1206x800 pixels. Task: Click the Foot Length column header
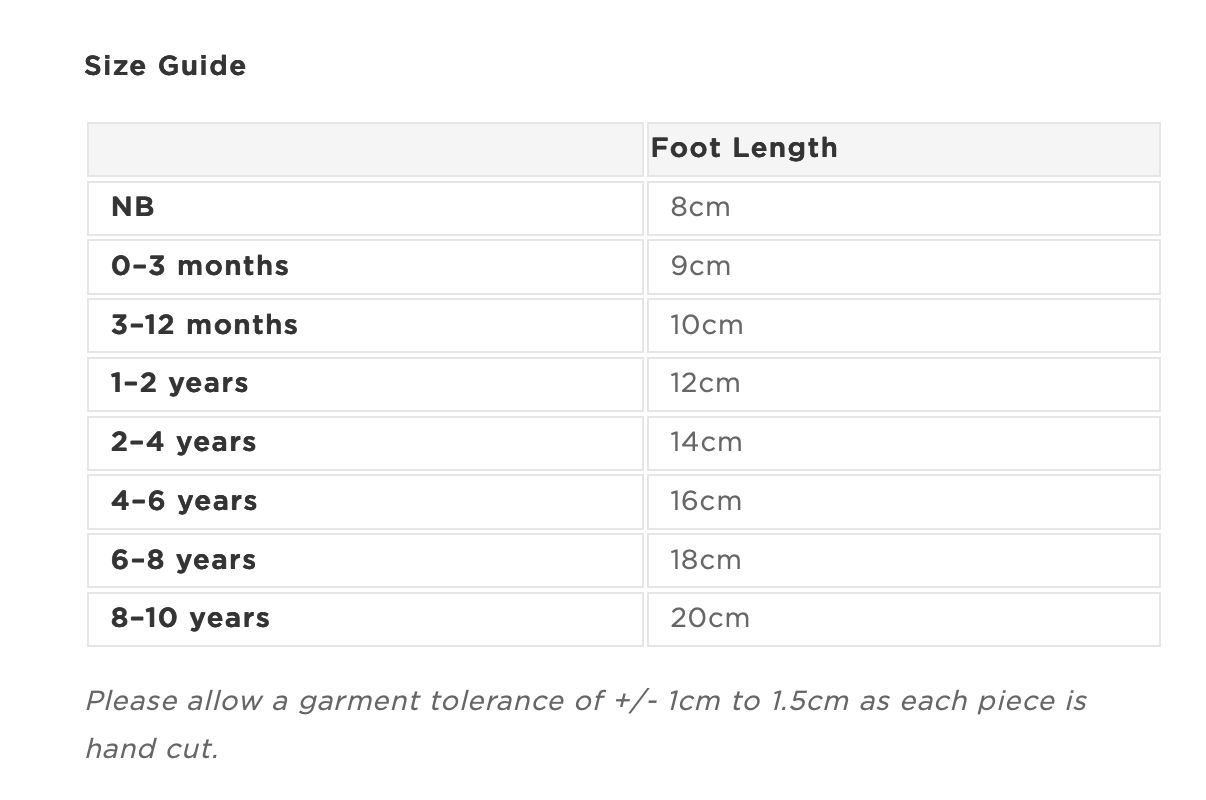(744, 148)
